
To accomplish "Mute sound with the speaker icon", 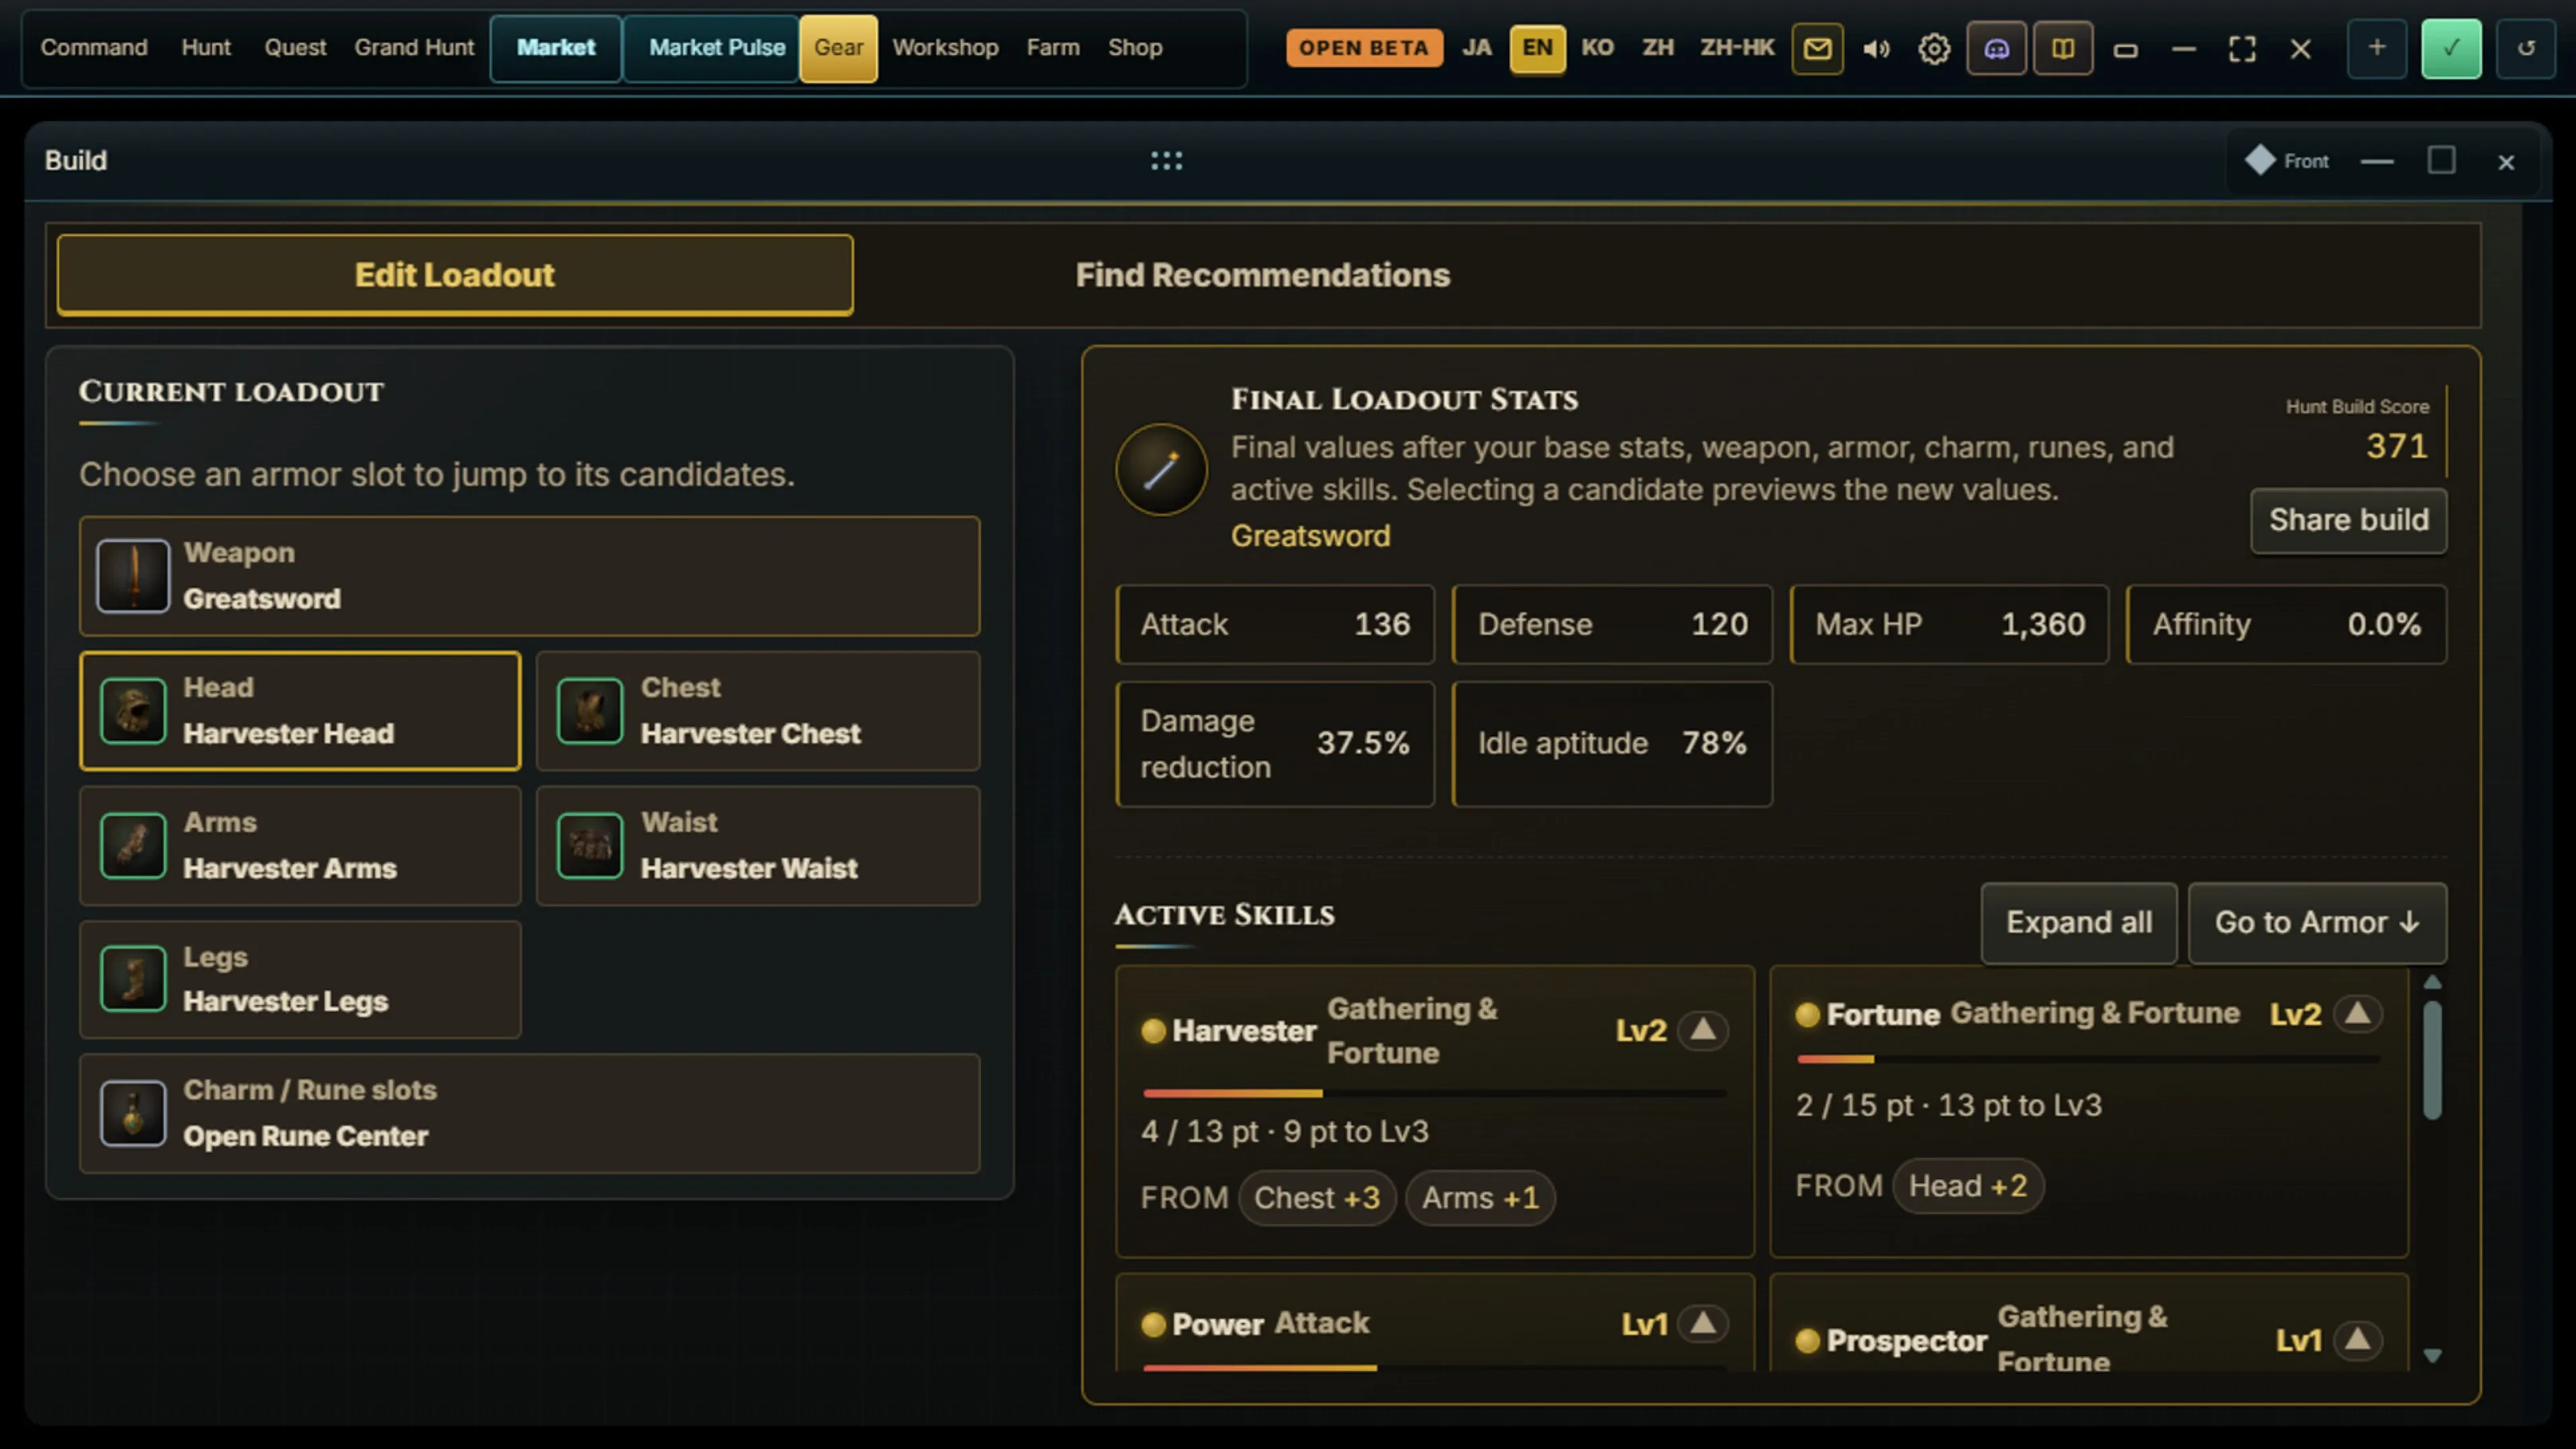I will pyautogui.click(x=1876, y=48).
